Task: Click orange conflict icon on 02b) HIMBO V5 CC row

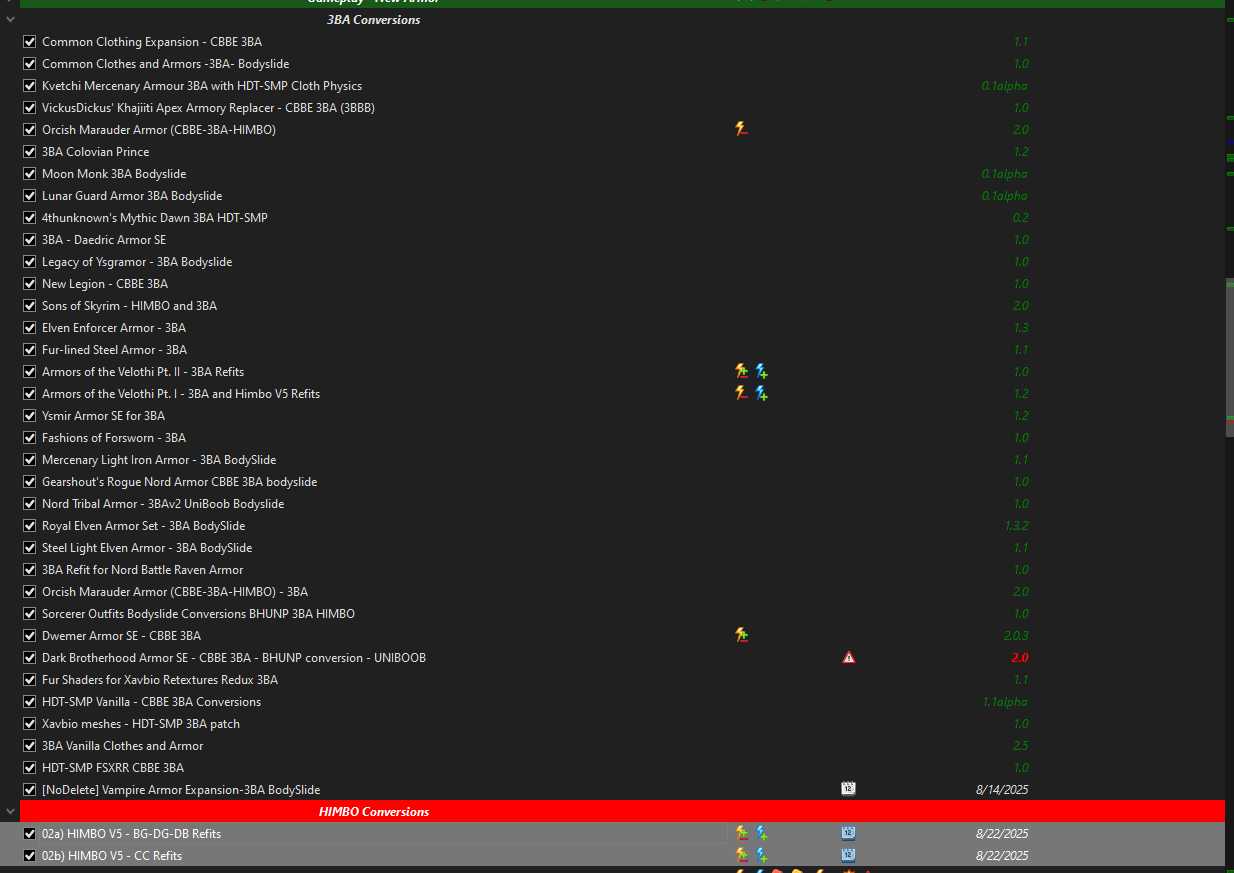Action: [x=741, y=855]
